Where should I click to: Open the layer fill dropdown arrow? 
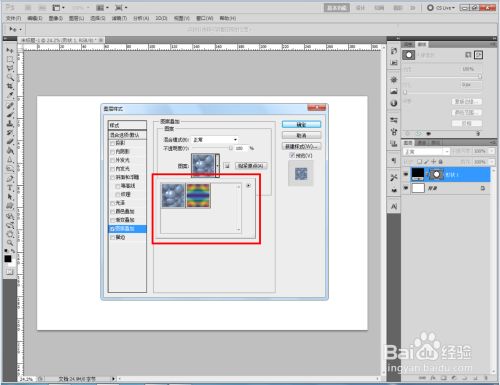click(492, 162)
